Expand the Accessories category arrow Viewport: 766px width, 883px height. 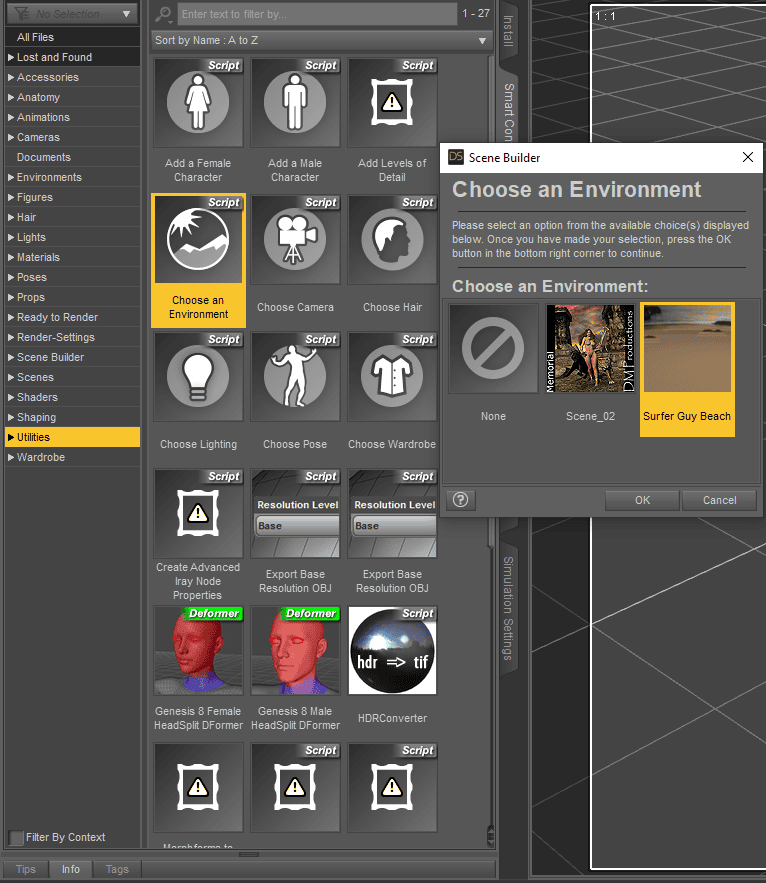point(11,77)
